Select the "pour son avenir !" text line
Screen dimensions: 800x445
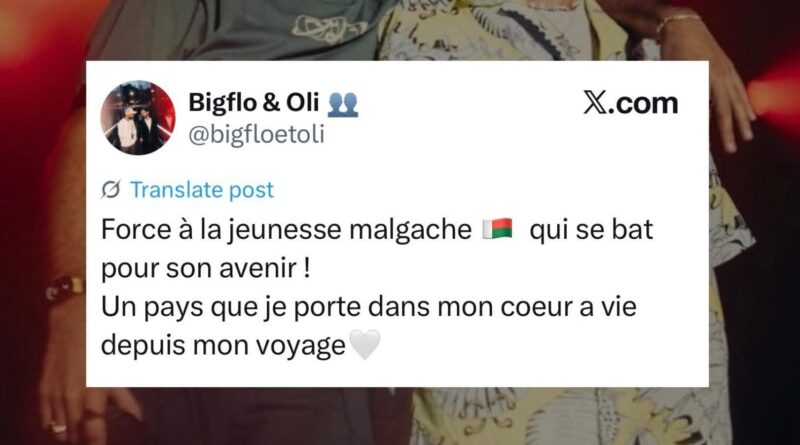click(x=206, y=268)
